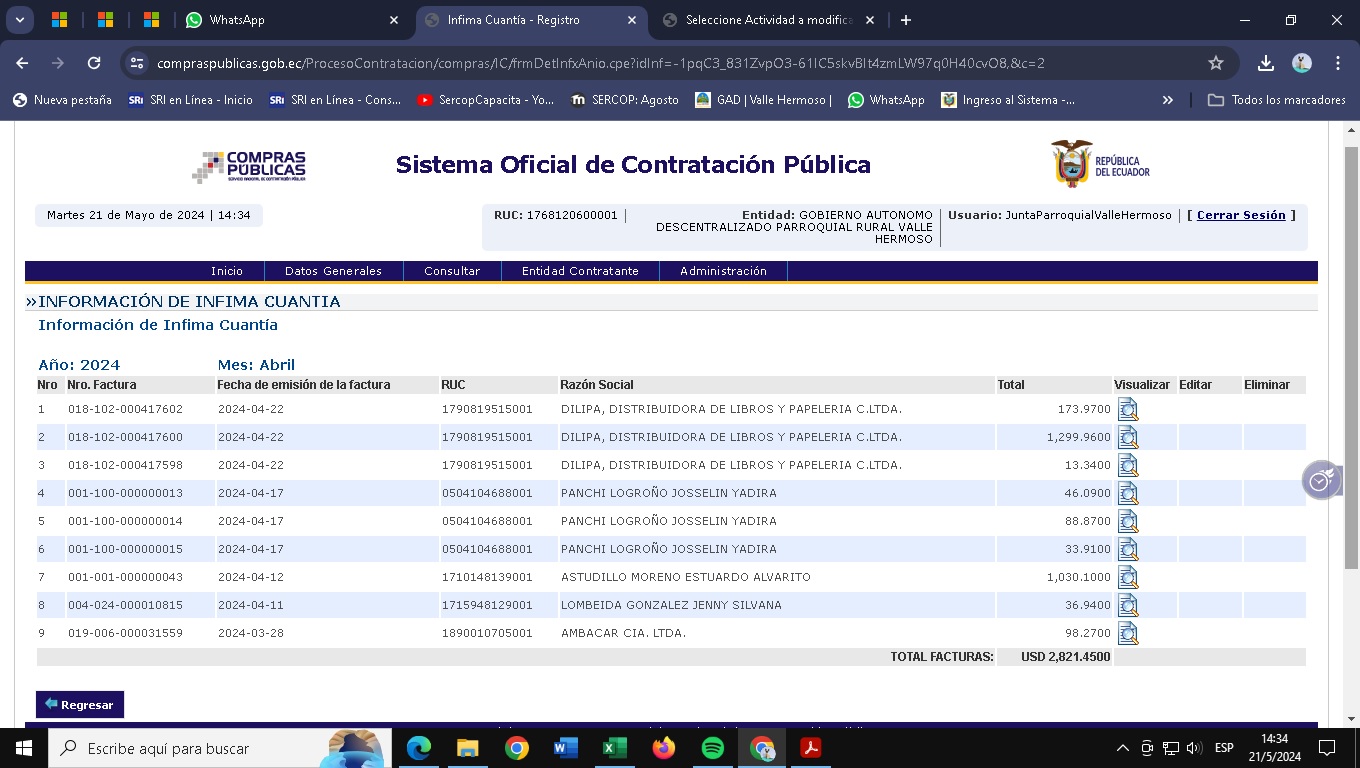Show hidden system tray icons
This screenshot has height=768, width=1360.
(x=1122, y=748)
